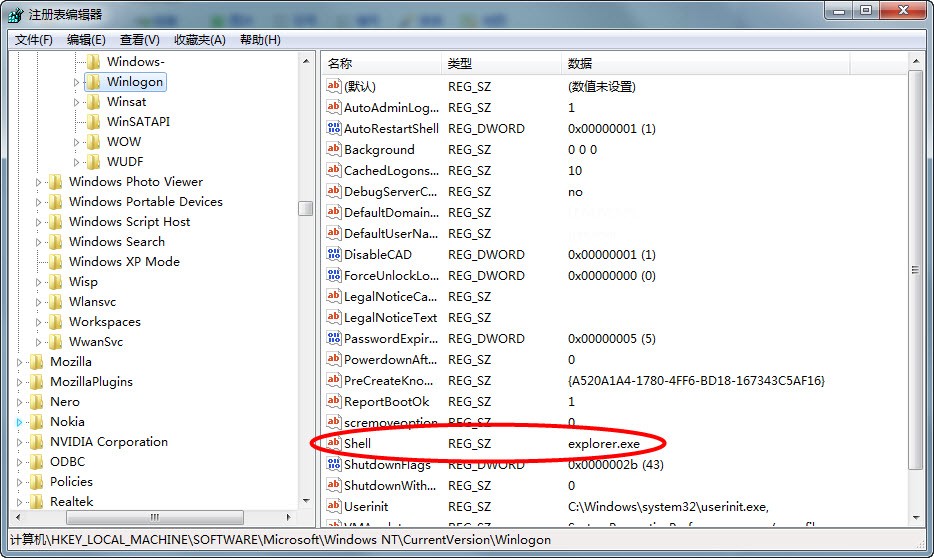Sort values by 名称 column header
The image size is (934, 558).
coord(381,64)
